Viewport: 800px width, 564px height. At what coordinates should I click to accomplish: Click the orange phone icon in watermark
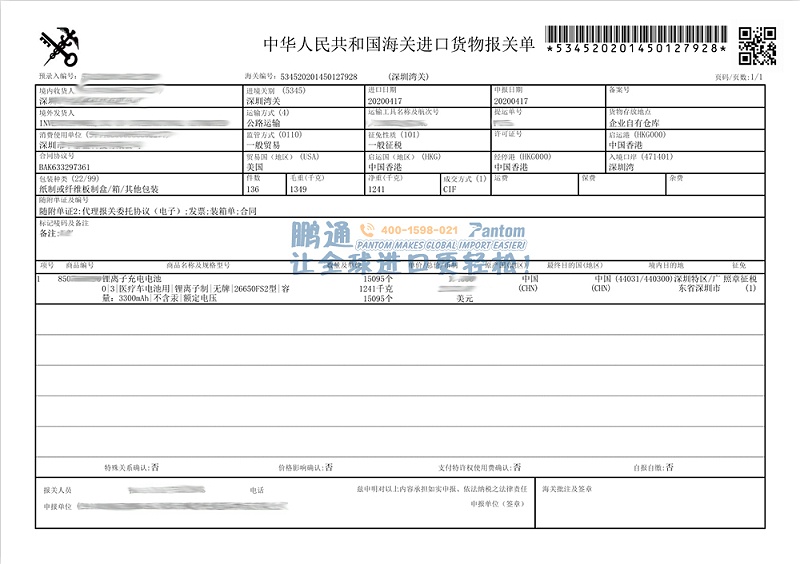tap(365, 231)
